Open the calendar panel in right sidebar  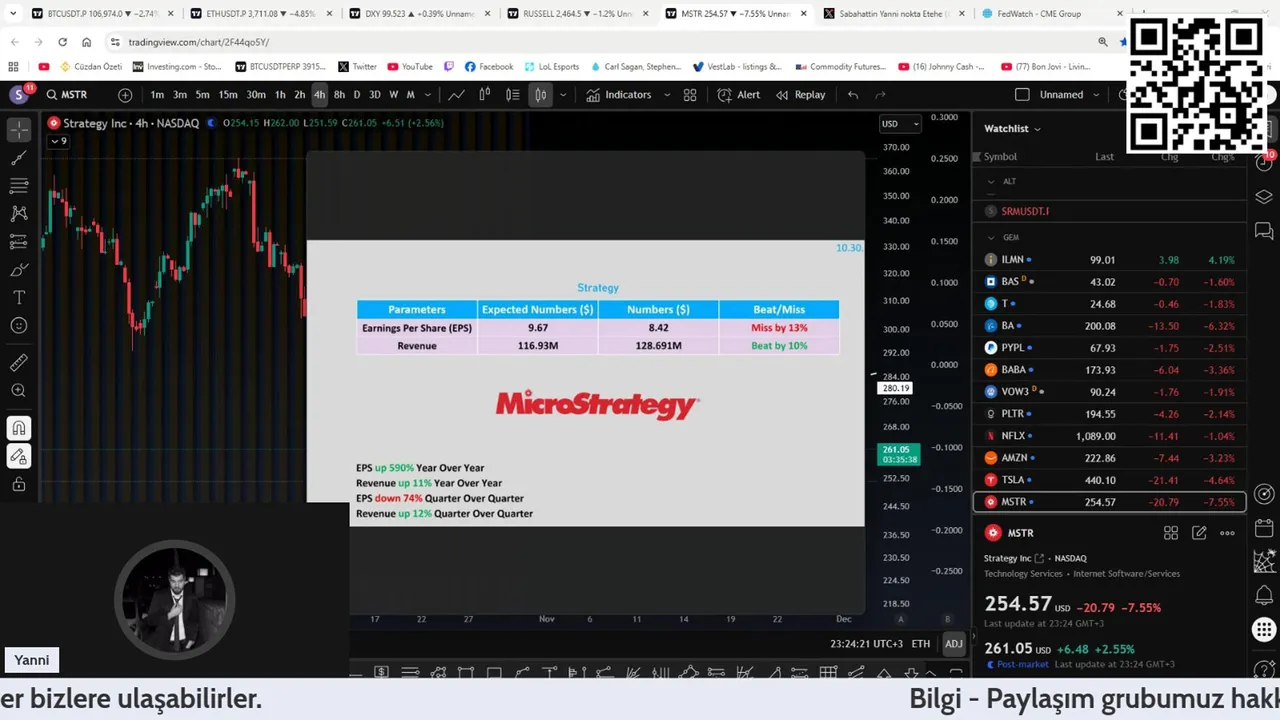(1264, 530)
